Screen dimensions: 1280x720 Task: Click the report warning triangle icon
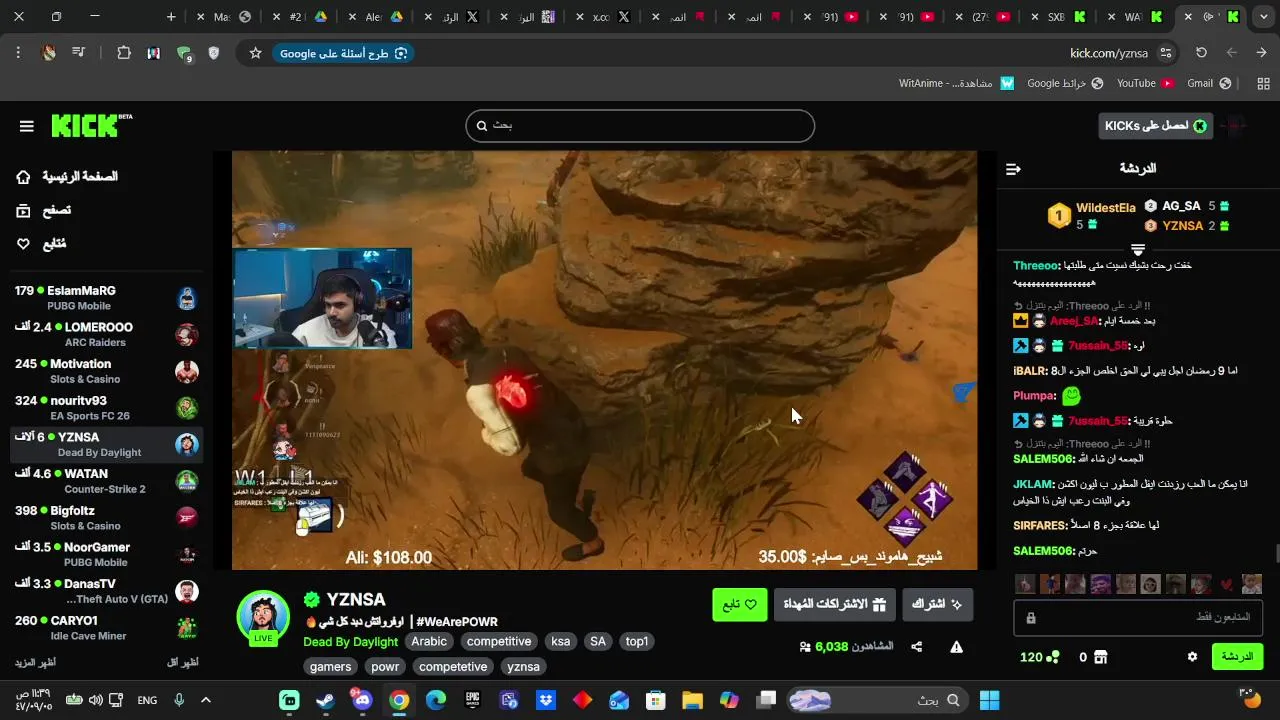tap(956, 647)
